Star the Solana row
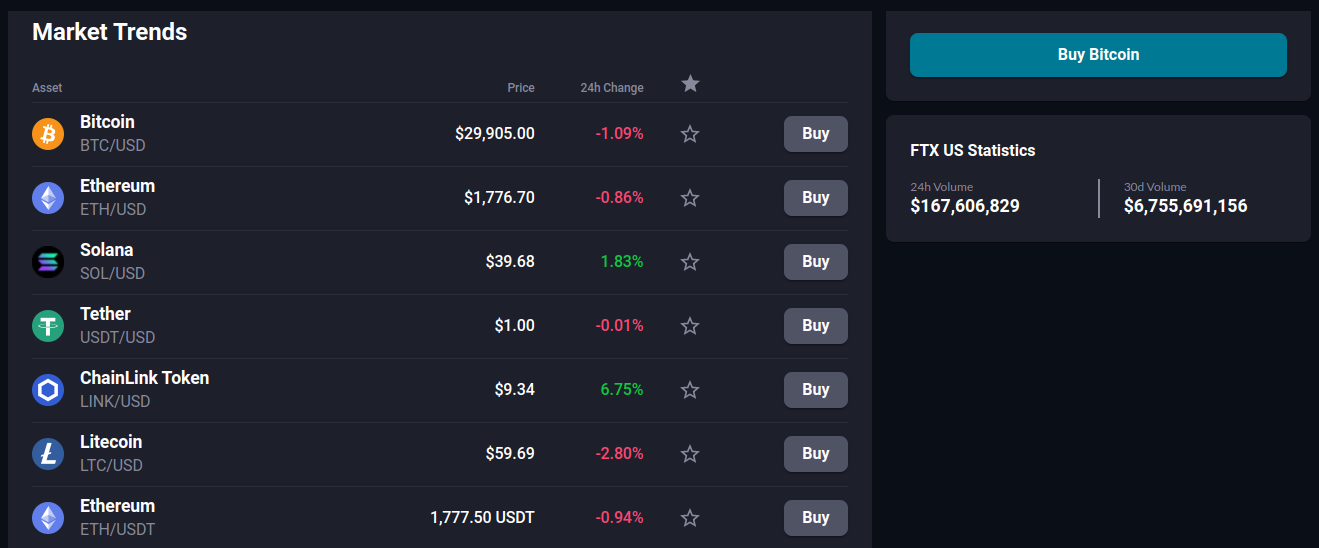This screenshot has height=548, width=1319. [690, 262]
